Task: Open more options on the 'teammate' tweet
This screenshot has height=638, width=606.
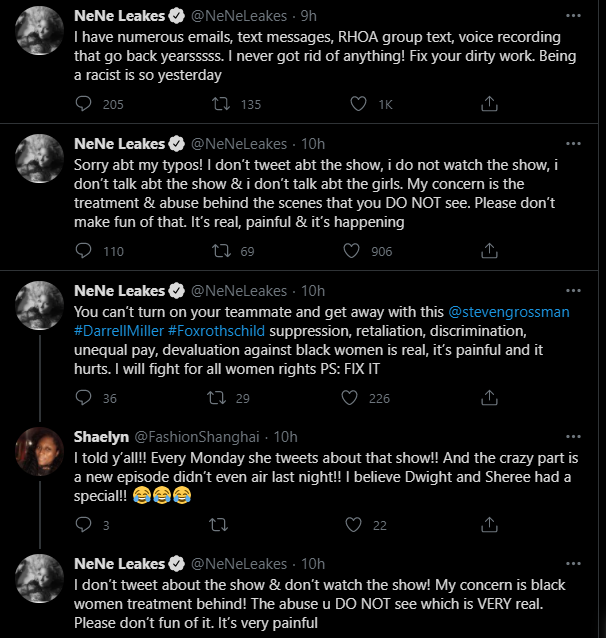Action: [x=573, y=291]
